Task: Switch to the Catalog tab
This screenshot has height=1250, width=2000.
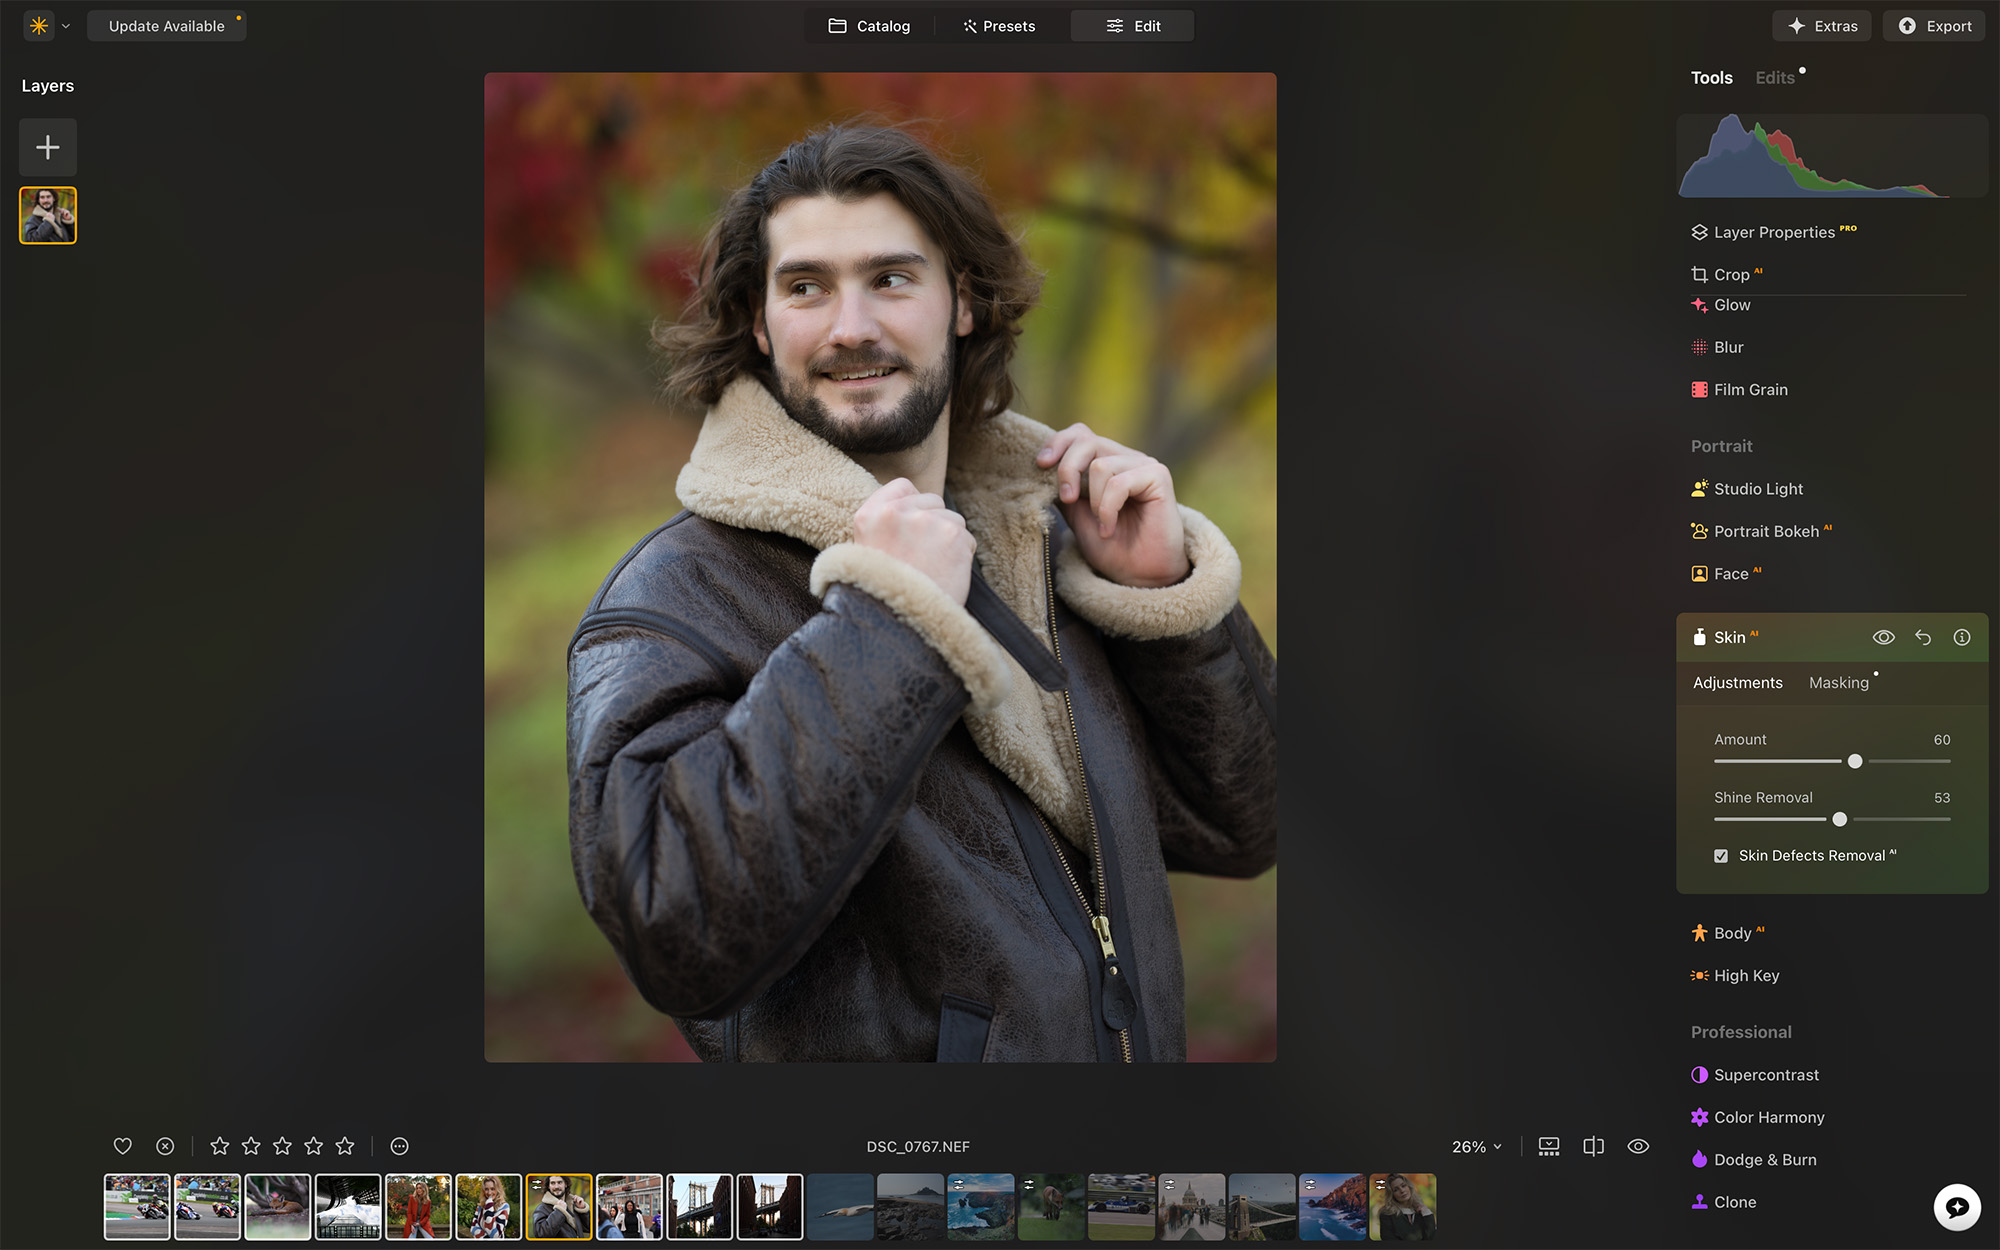Action: click(869, 26)
